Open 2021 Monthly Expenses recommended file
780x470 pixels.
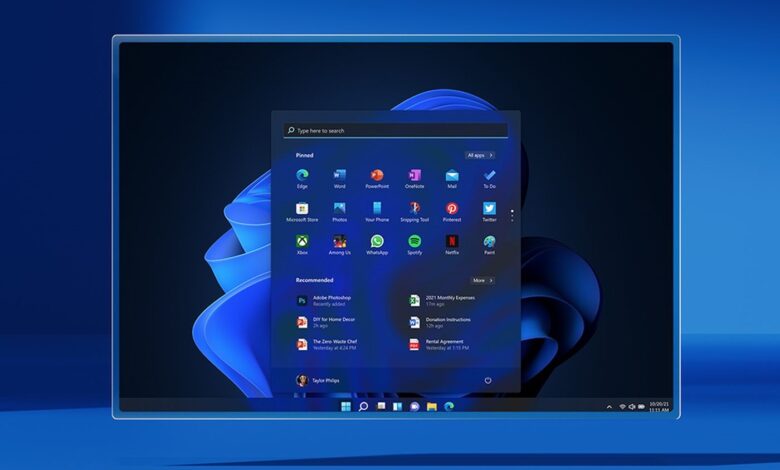443,300
